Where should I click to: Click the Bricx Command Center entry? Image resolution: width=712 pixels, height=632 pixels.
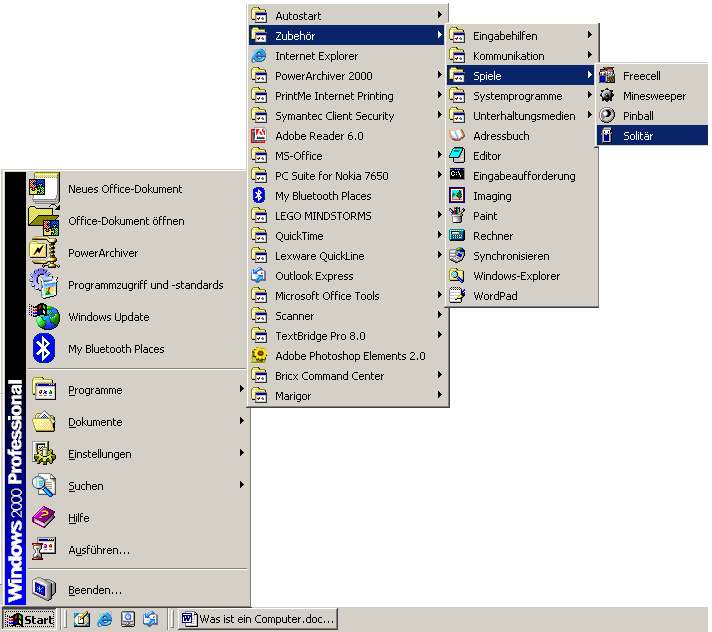pyautogui.click(x=347, y=375)
